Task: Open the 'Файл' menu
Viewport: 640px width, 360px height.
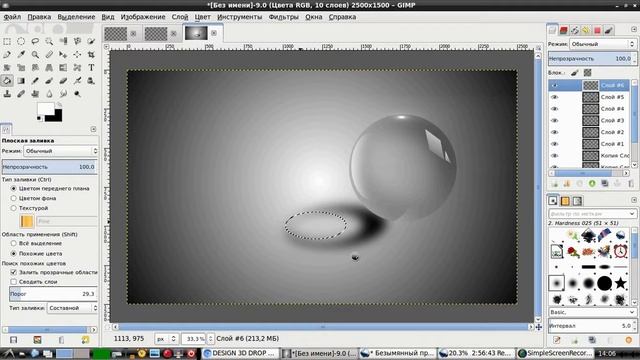Action: pyautogui.click(x=12, y=17)
